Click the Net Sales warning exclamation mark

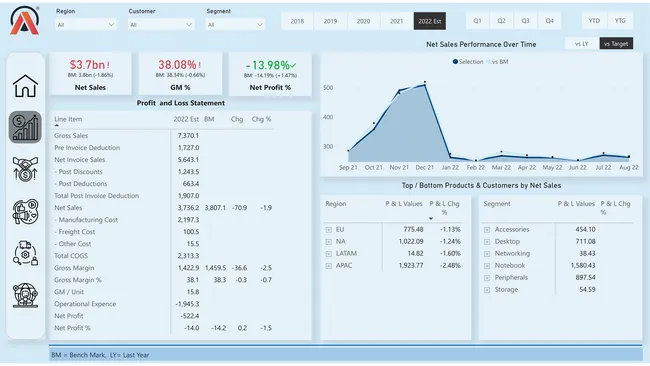(109, 65)
